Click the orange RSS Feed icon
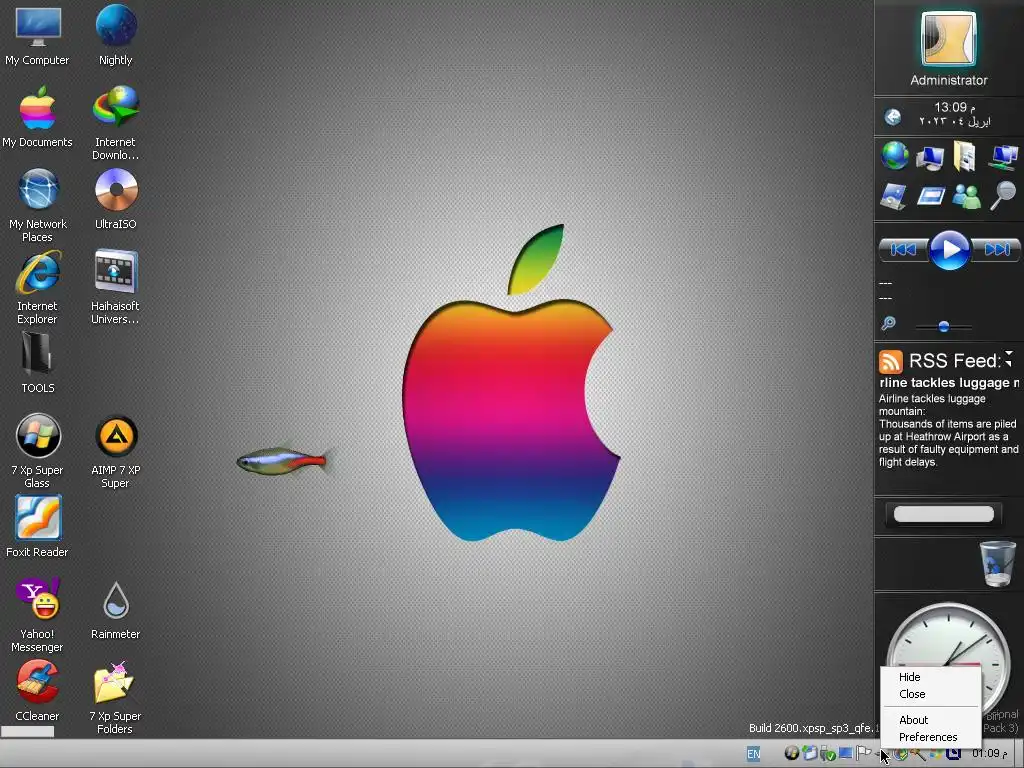Image resolution: width=1024 pixels, height=768 pixels. pyautogui.click(x=890, y=361)
